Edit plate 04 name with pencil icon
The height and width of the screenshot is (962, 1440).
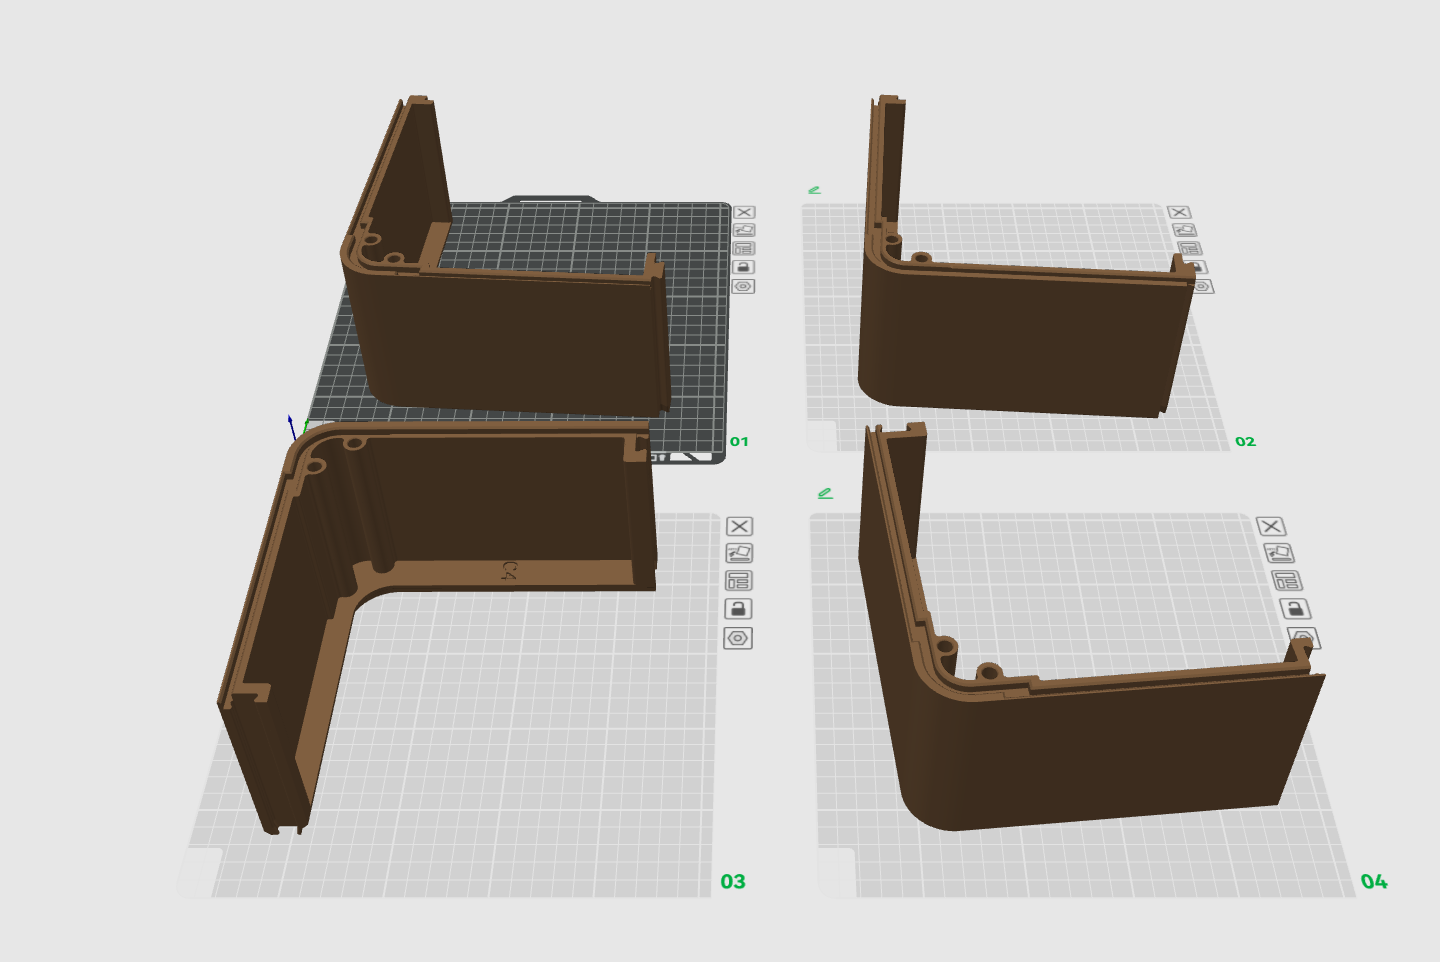(825, 493)
